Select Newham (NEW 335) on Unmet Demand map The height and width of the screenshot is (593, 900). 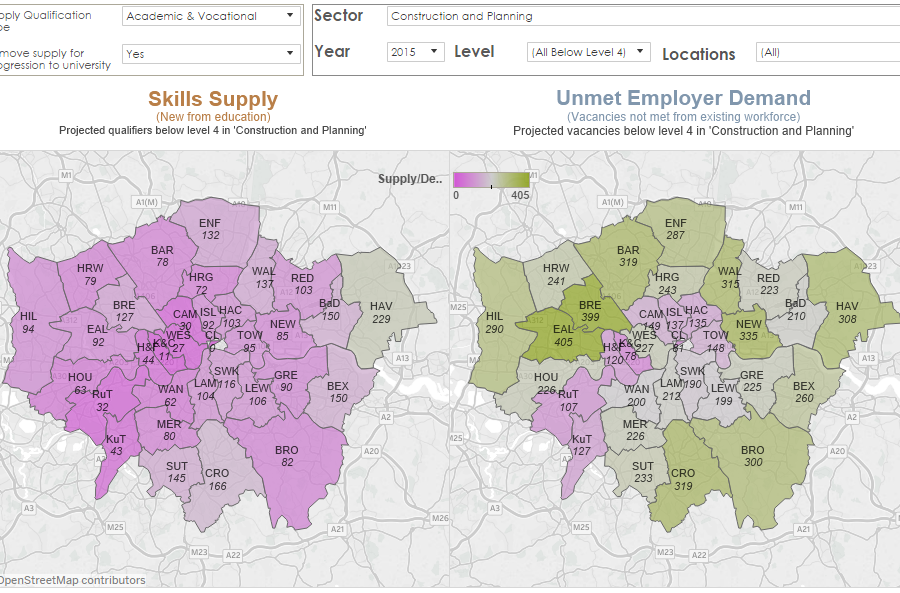749,330
